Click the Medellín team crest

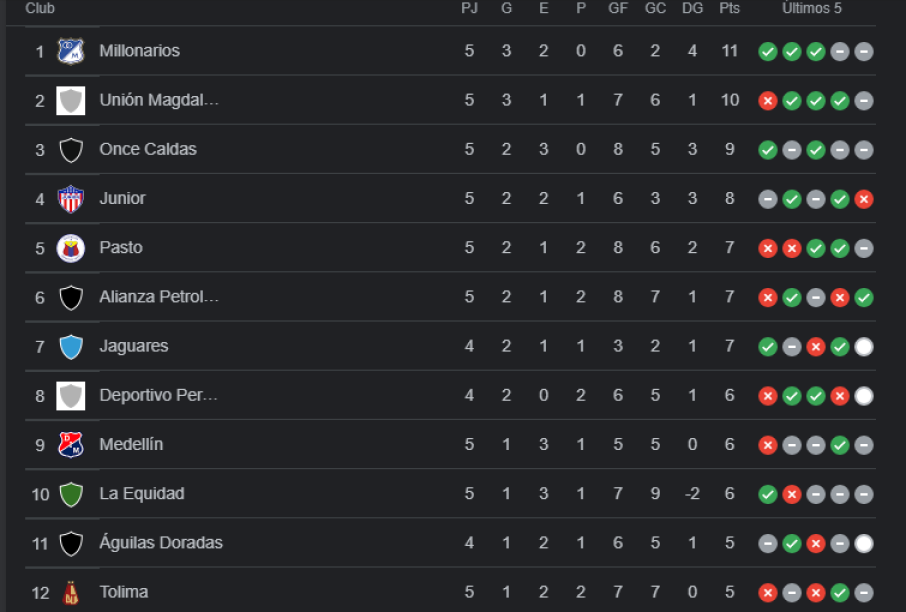point(70,445)
